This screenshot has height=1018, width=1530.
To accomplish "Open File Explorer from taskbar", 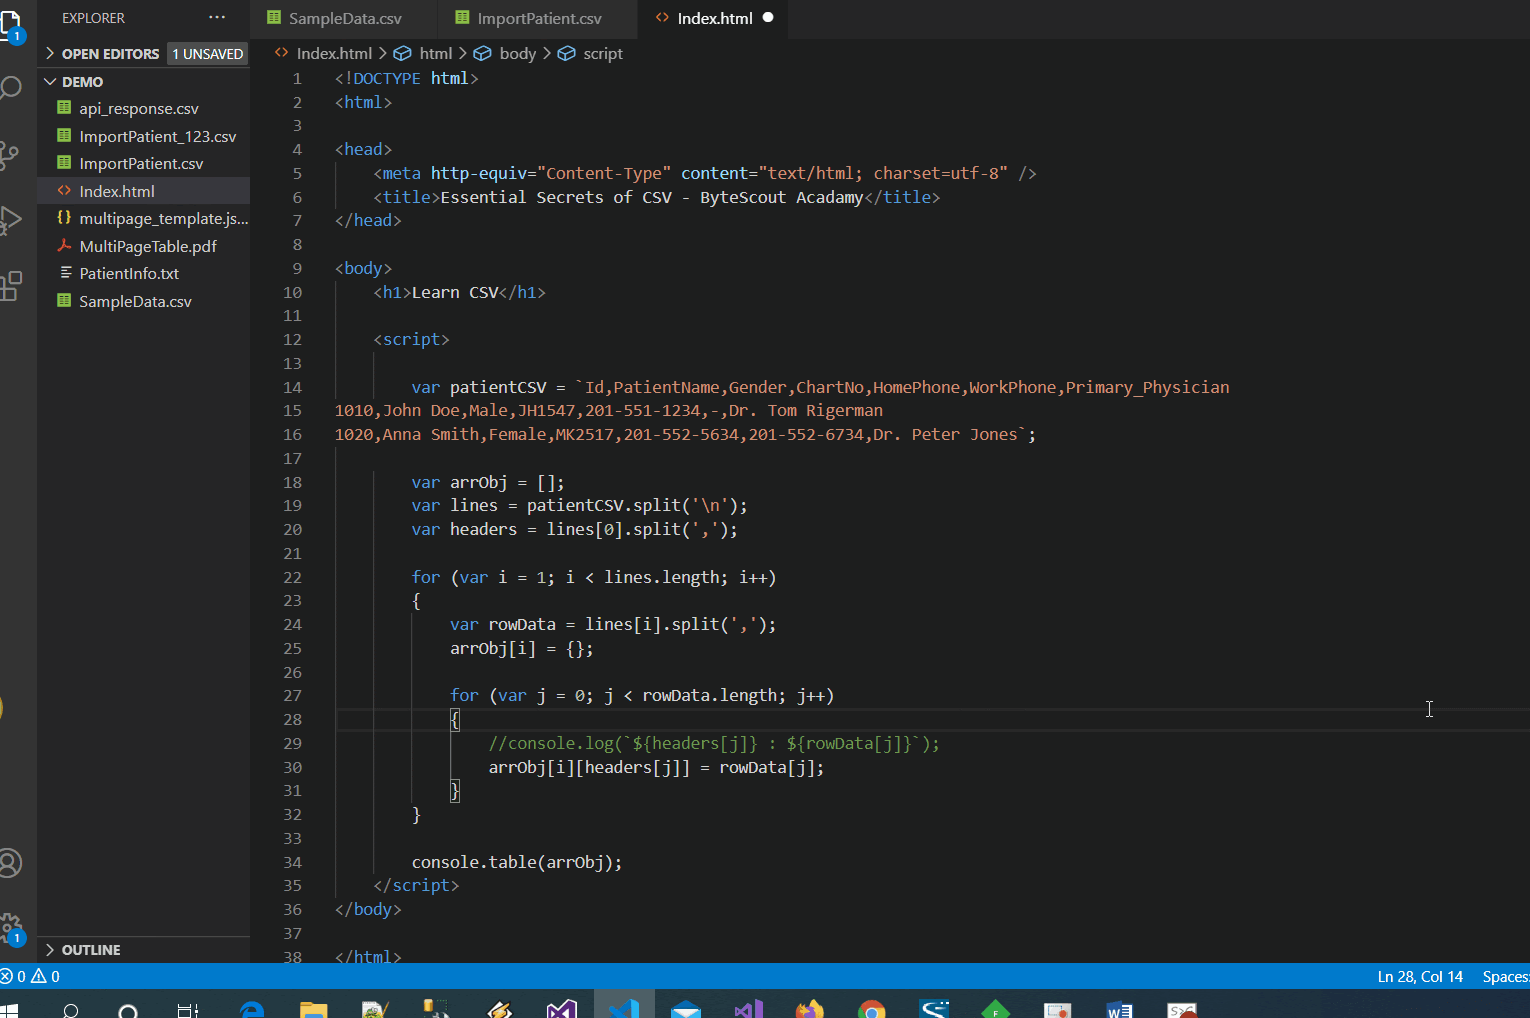I will [x=314, y=1010].
